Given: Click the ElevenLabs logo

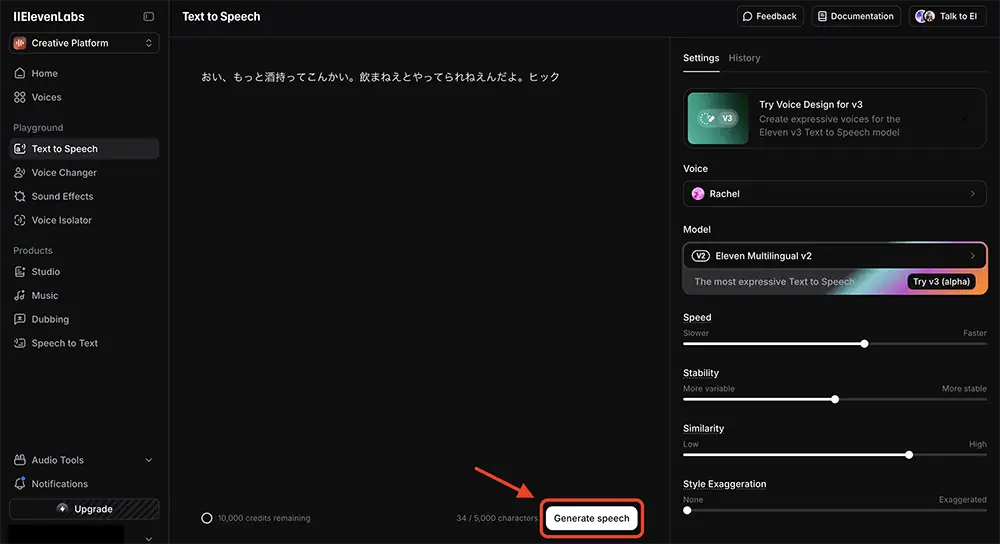Looking at the screenshot, I should (x=48, y=17).
